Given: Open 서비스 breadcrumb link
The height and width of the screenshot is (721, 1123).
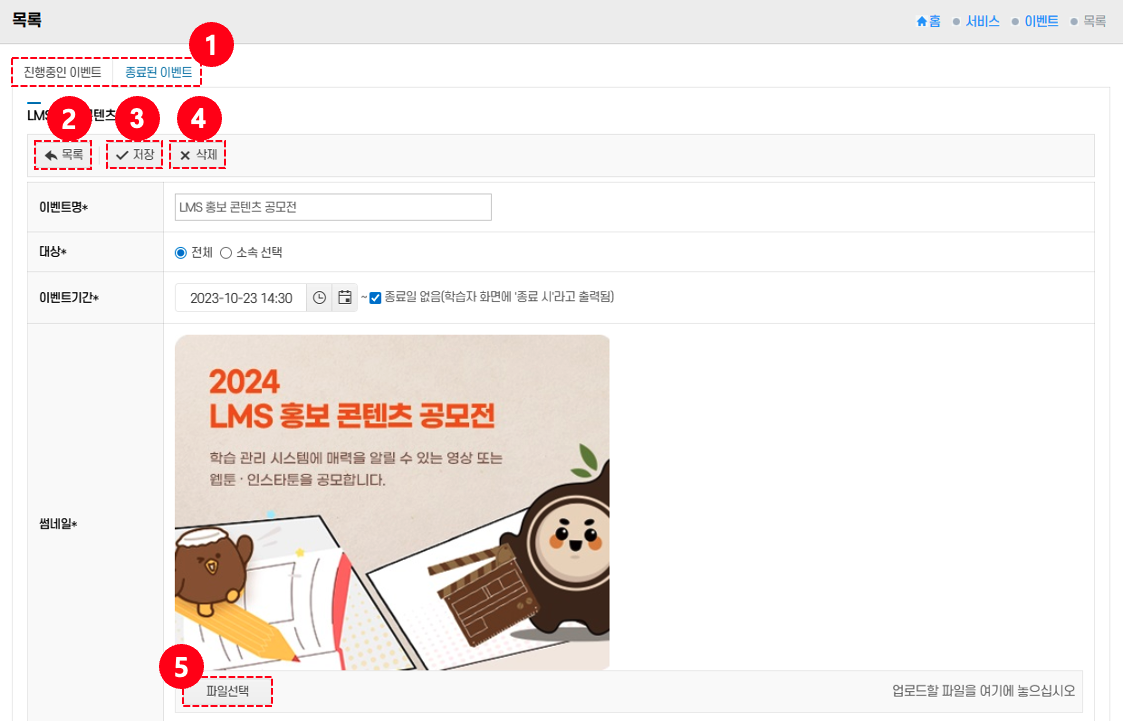Looking at the screenshot, I should pos(982,21).
